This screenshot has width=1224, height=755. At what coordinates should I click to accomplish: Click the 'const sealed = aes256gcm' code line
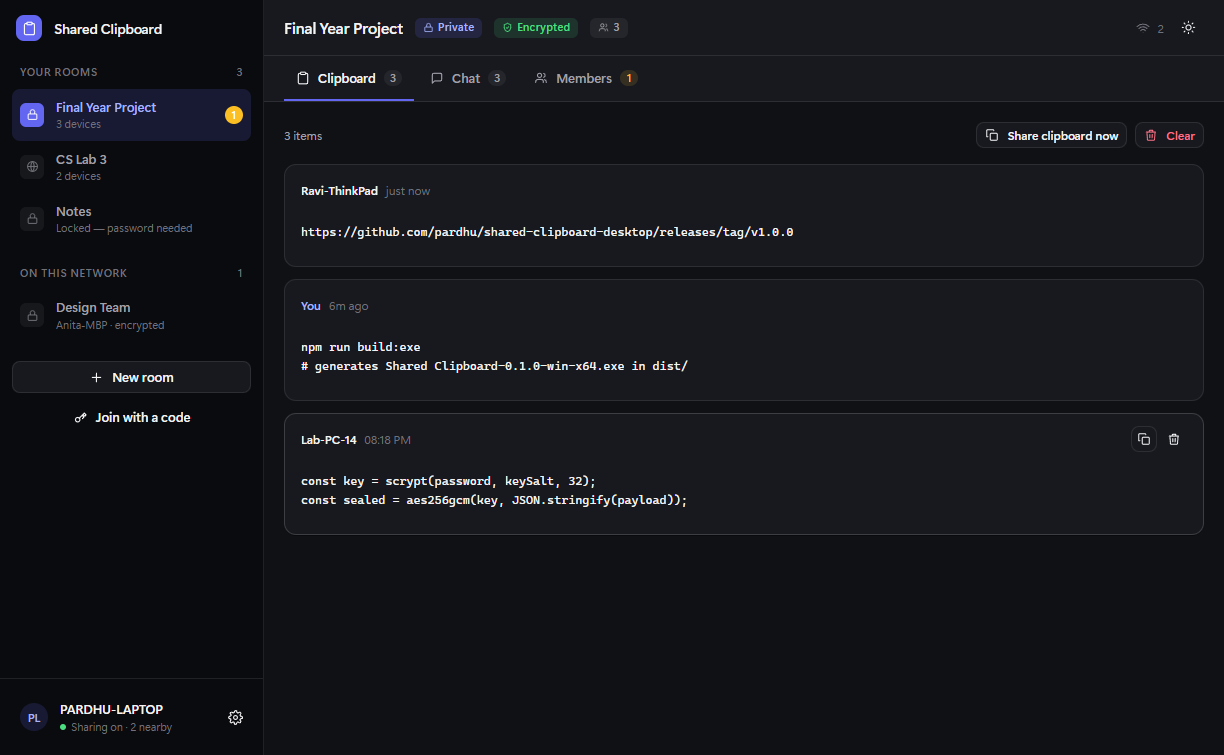click(x=494, y=500)
